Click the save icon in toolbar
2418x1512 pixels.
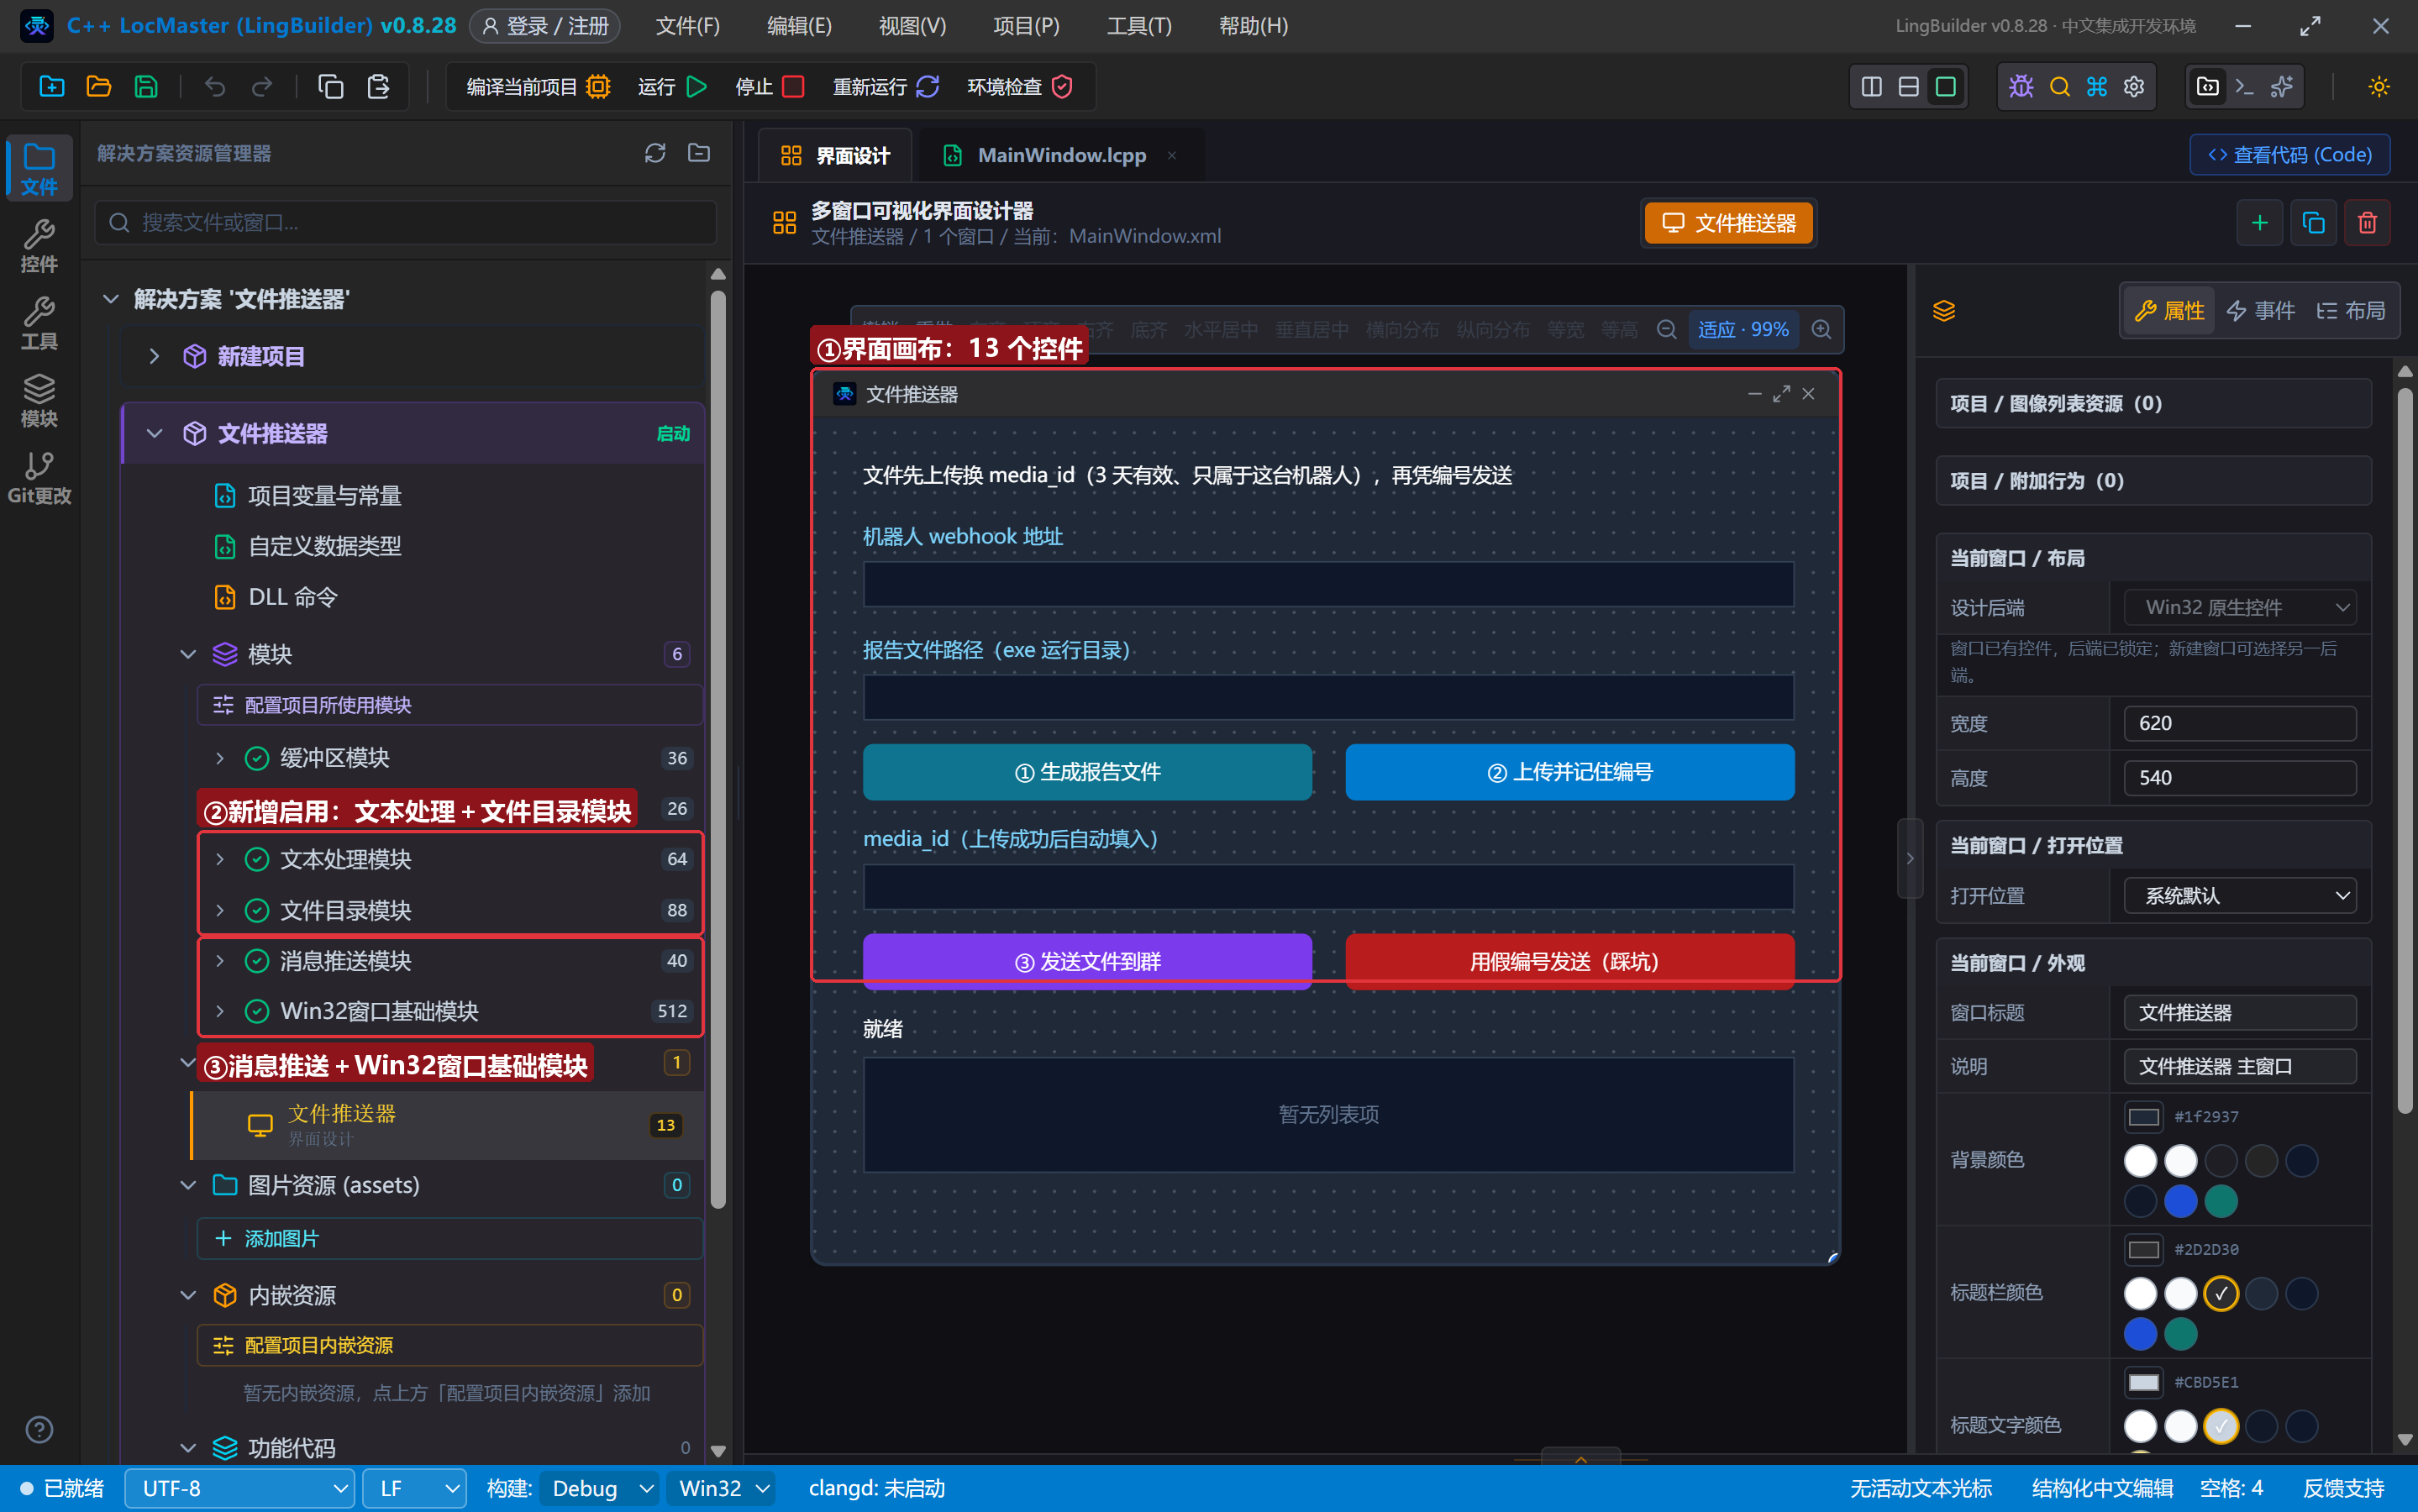pos(146,86)
